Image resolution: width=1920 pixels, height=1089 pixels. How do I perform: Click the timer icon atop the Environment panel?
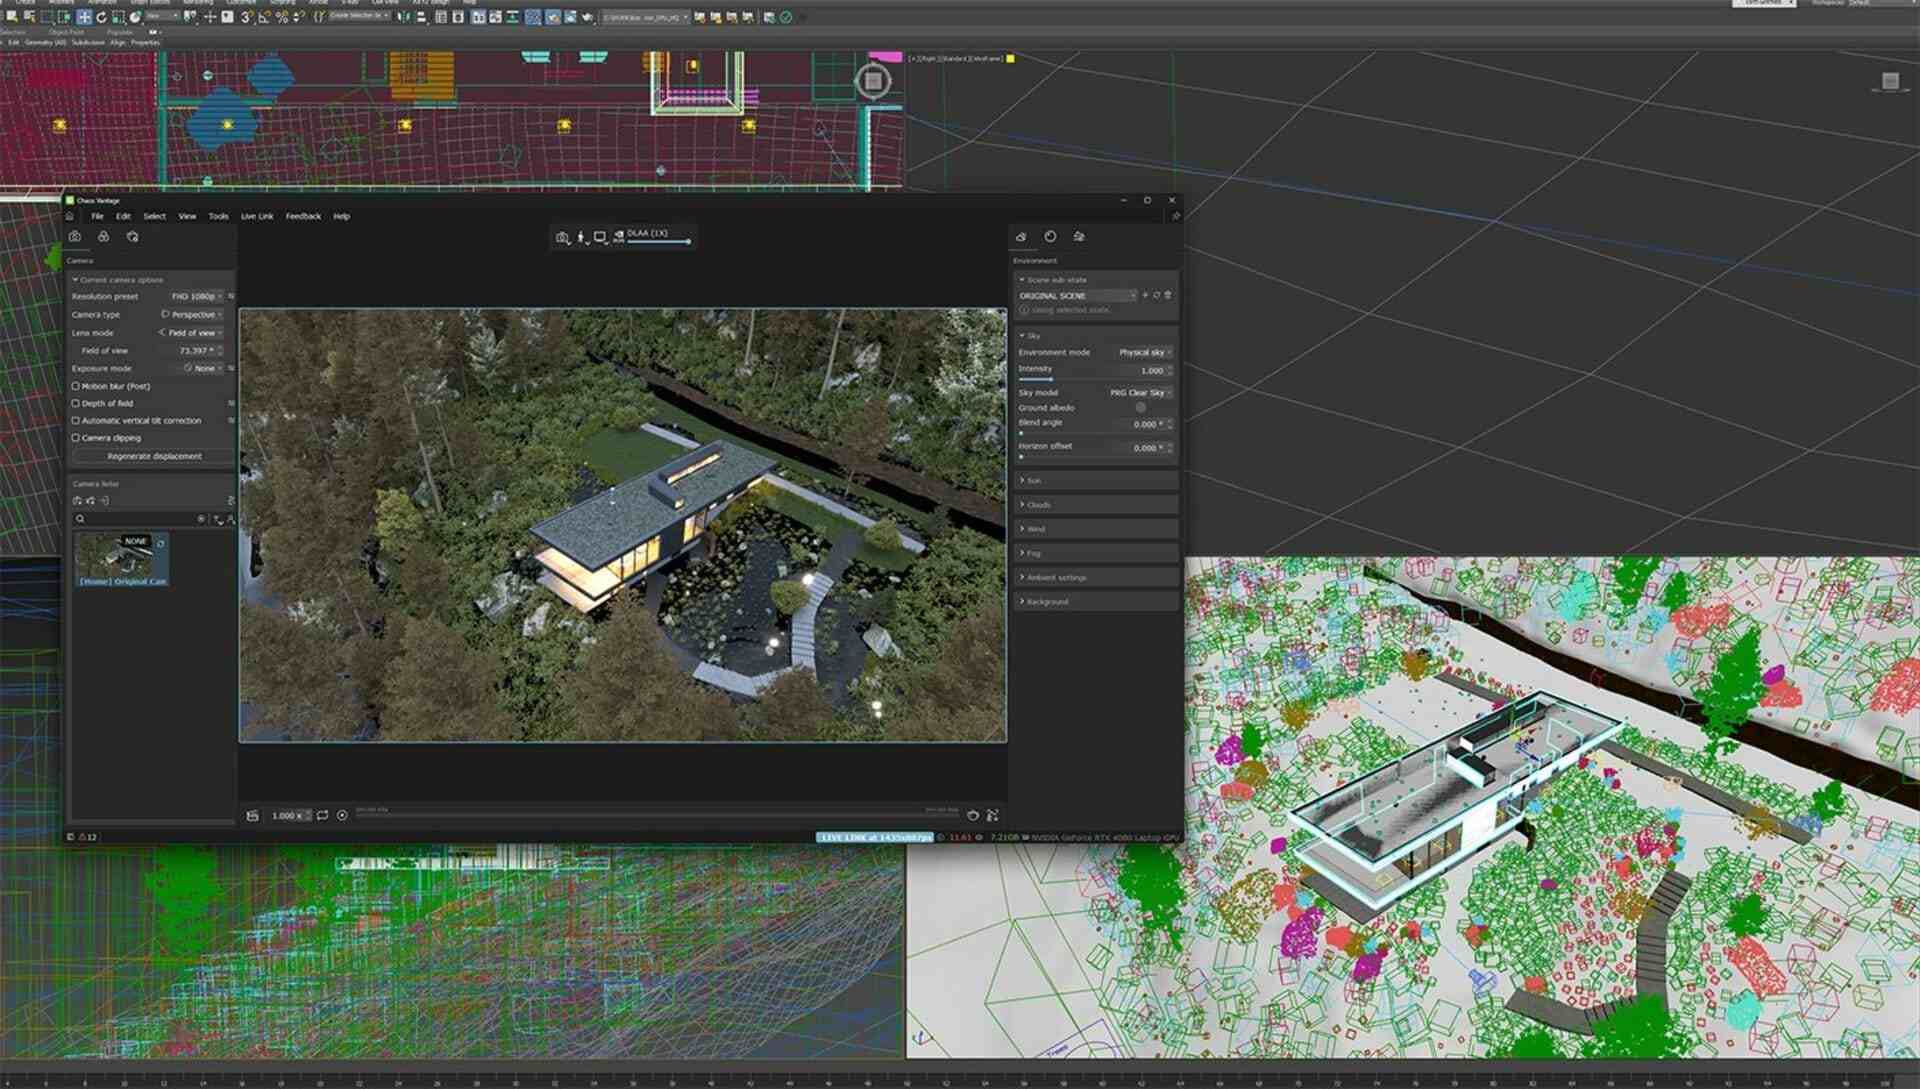click(x=1049, y=237)
